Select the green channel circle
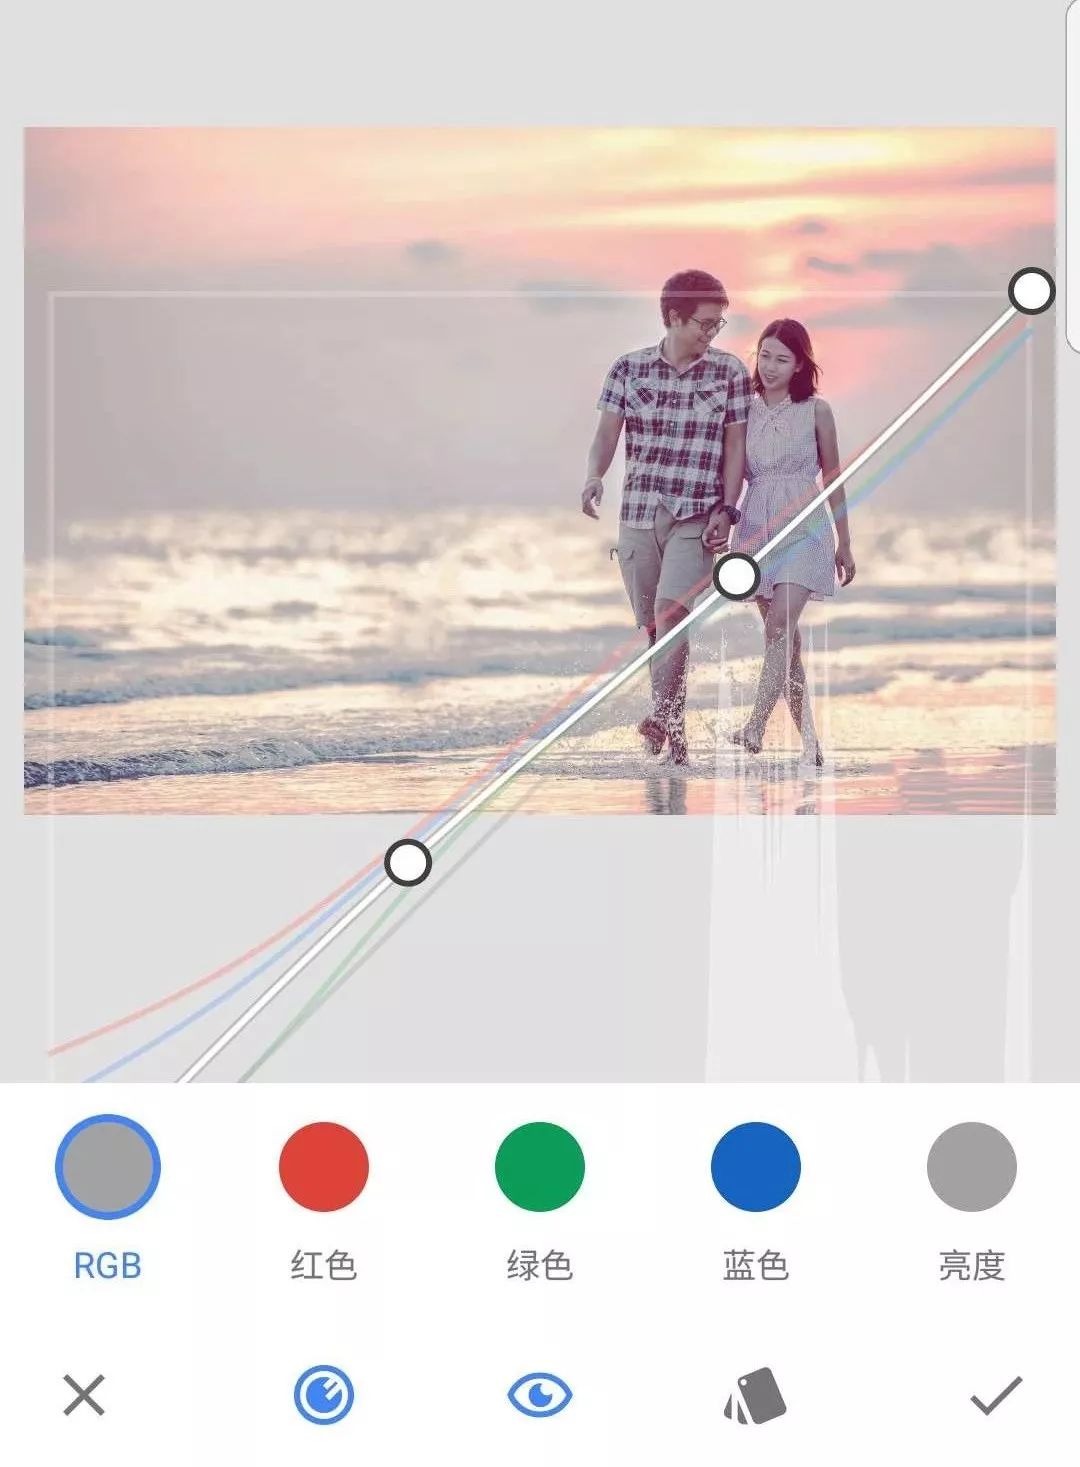 point(540,1166)
